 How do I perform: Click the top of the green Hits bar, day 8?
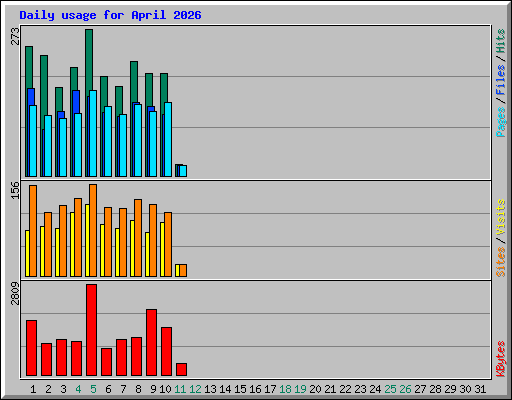(134, 63)
